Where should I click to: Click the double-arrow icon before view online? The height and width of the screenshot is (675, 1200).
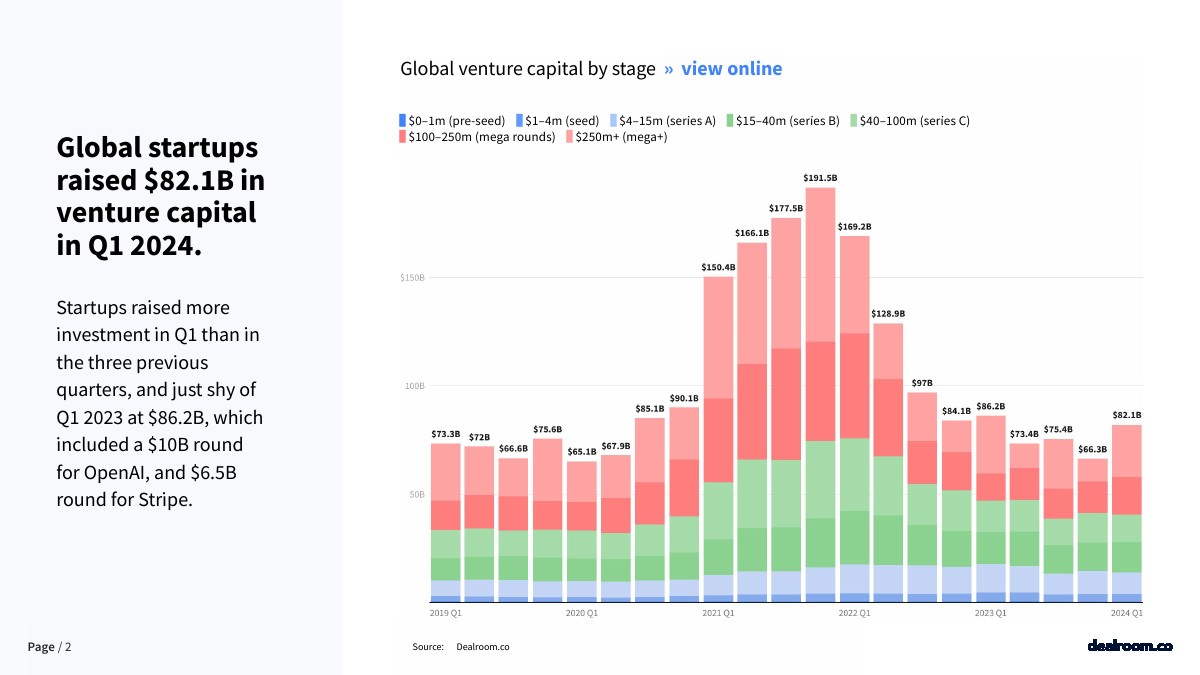(x=669, y=69)
